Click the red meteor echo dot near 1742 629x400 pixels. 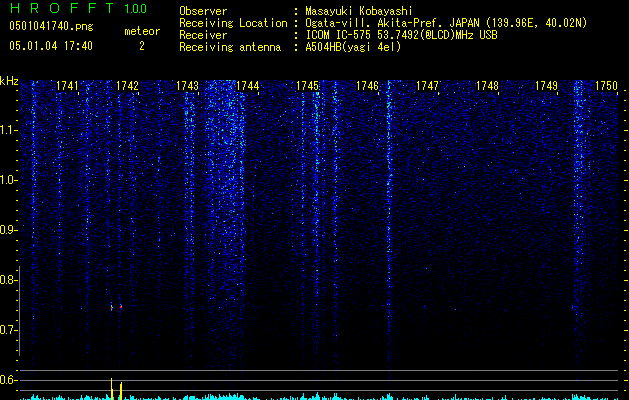(121, 307)
